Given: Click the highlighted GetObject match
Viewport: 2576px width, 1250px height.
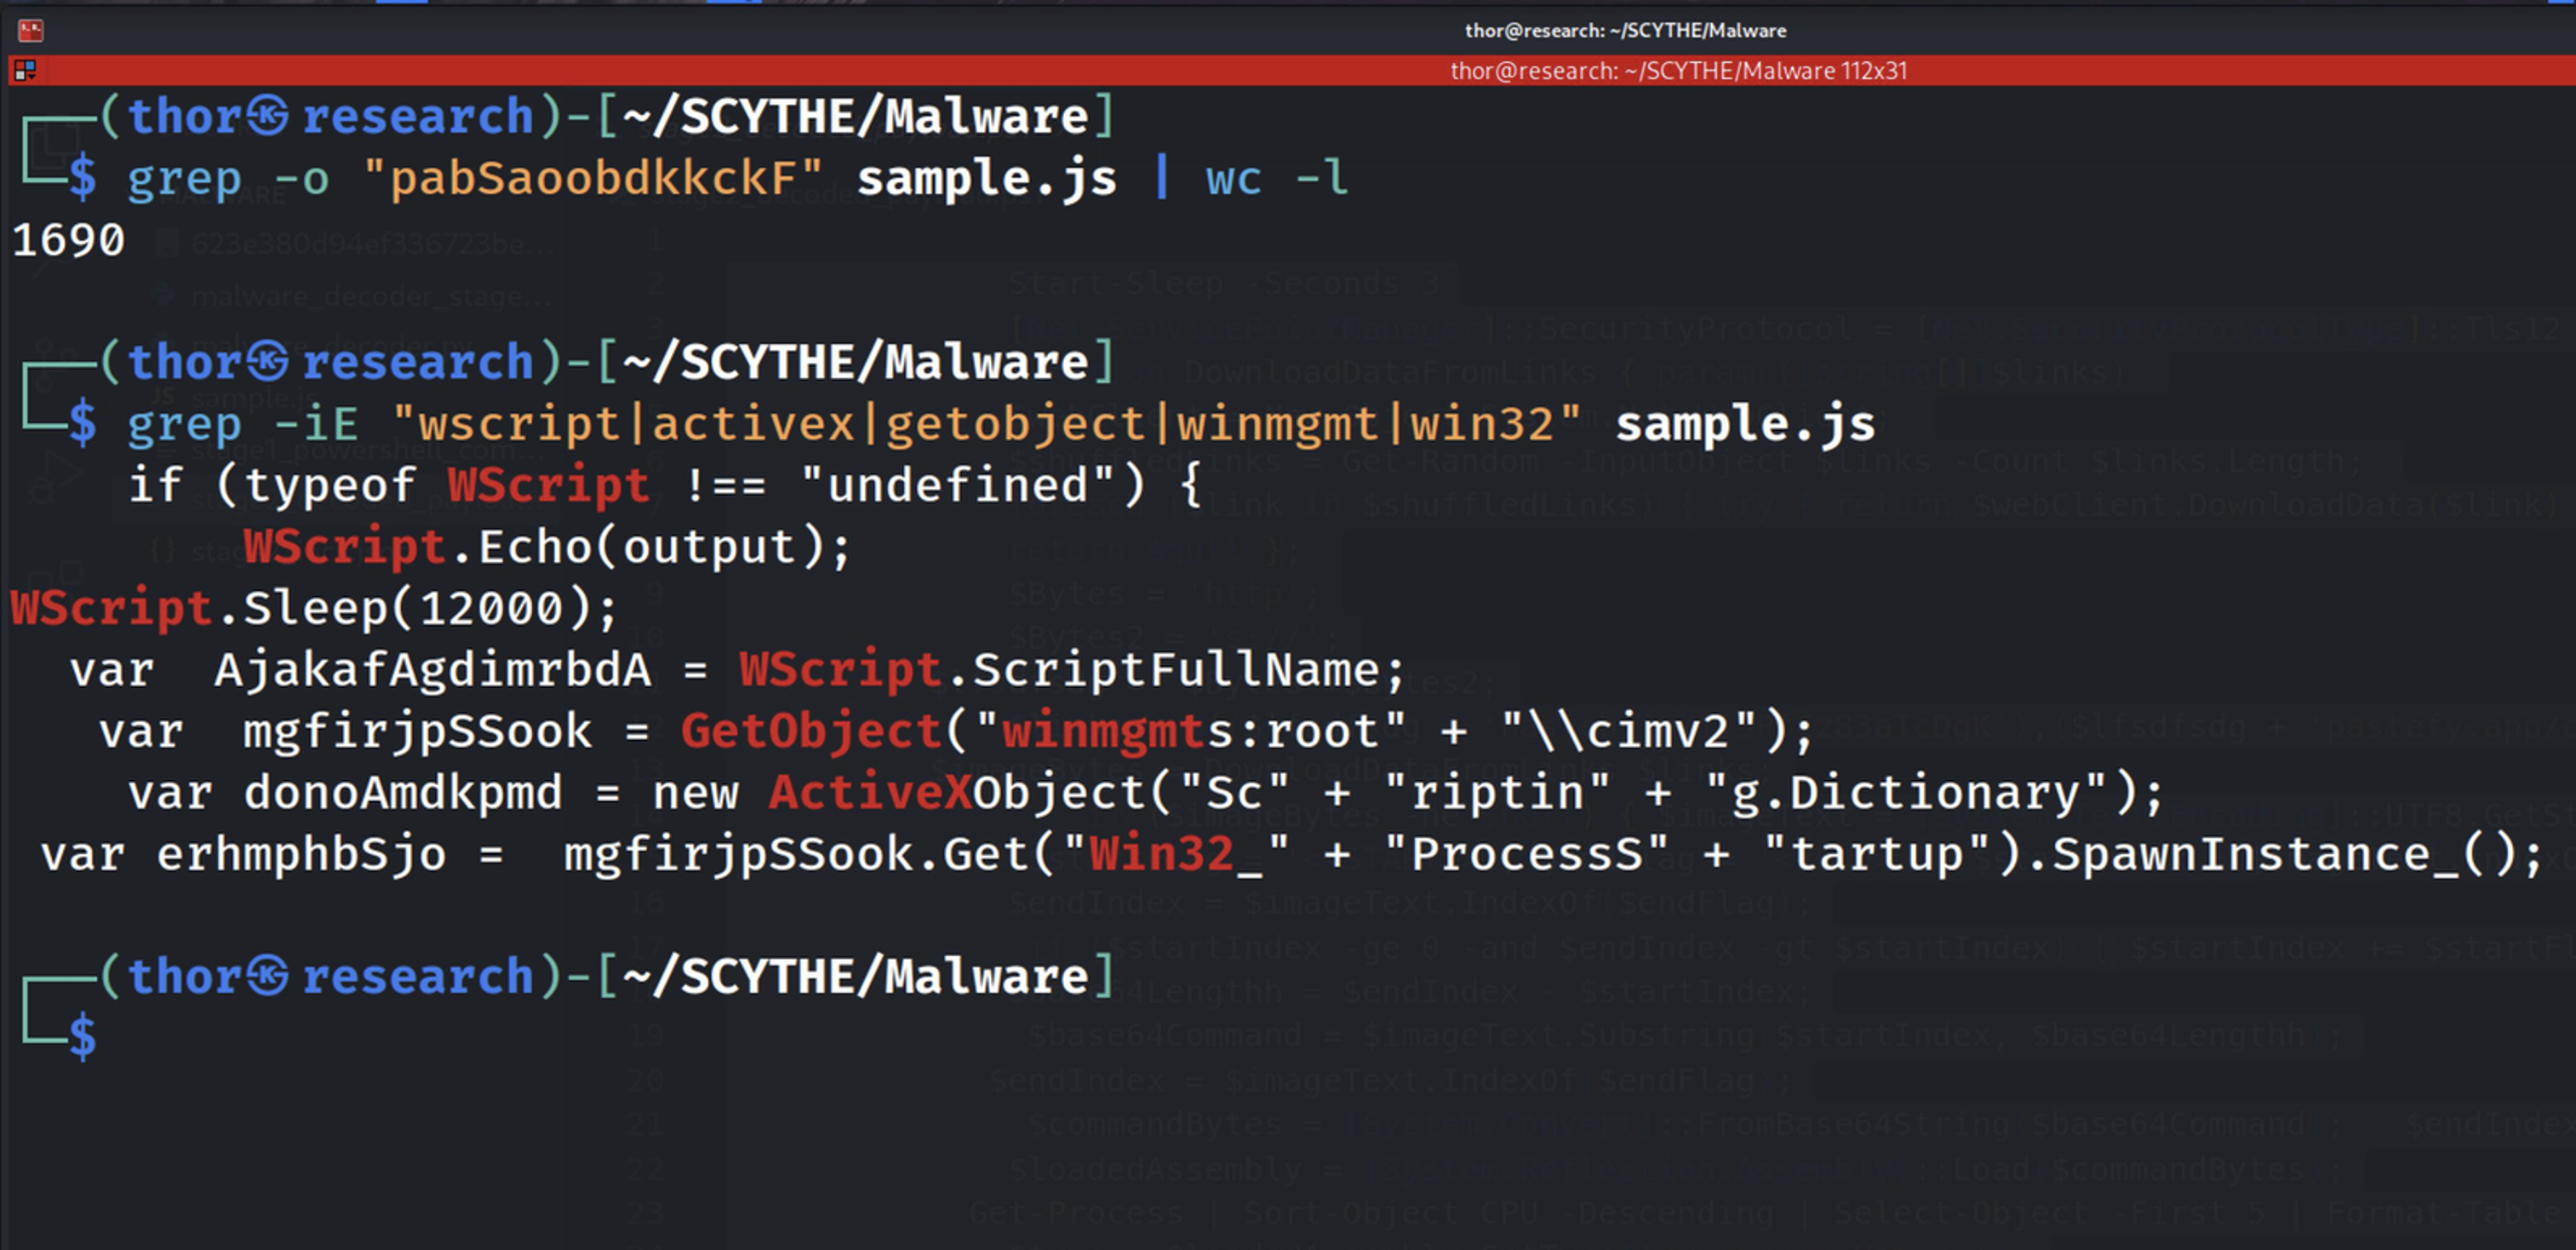Looking at the screenshot, I should point(811,731).
